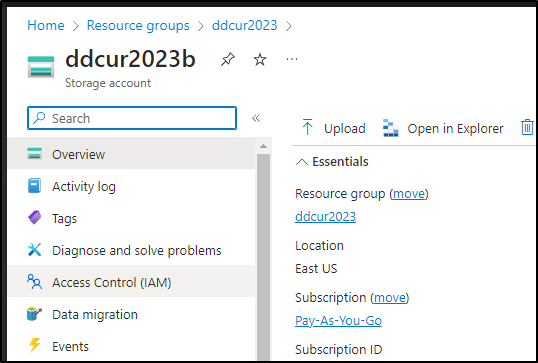The image size is (538, 363).
Task: Click the Upload arrow icon
Action: pyautogui.click(x=307, y=127)
